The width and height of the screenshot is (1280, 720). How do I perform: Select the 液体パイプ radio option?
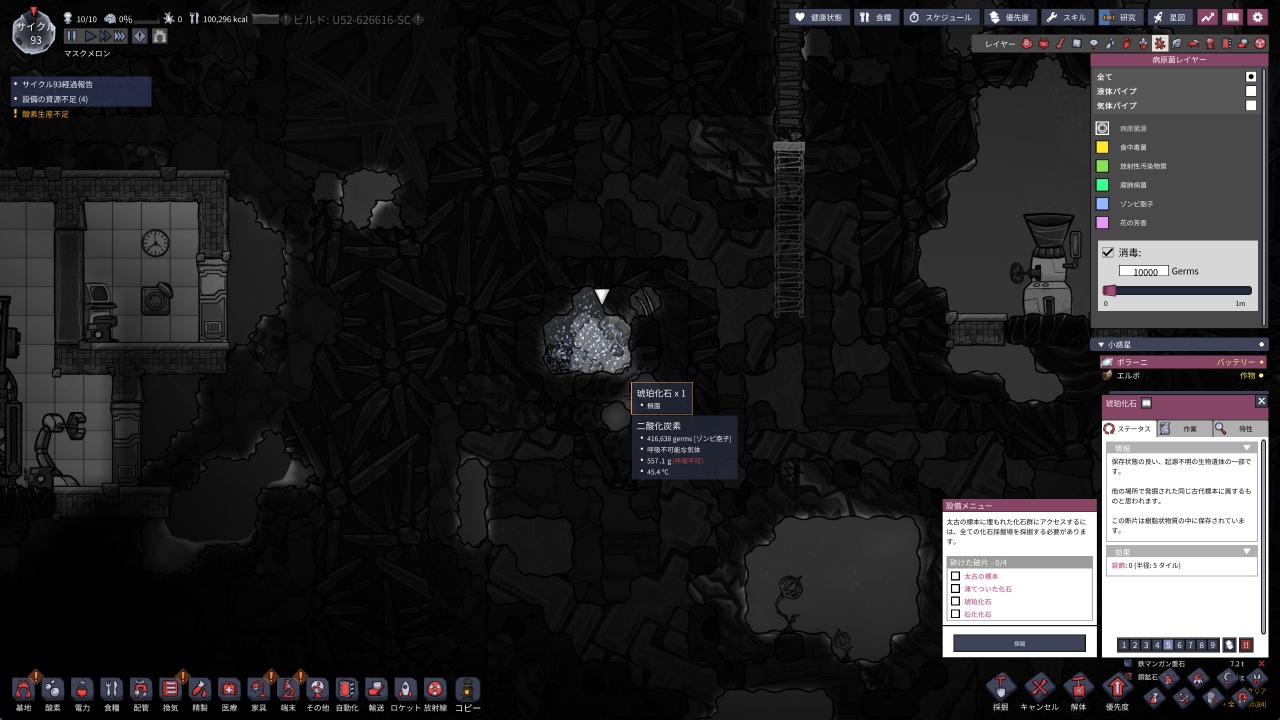[x=1250, y=91]
